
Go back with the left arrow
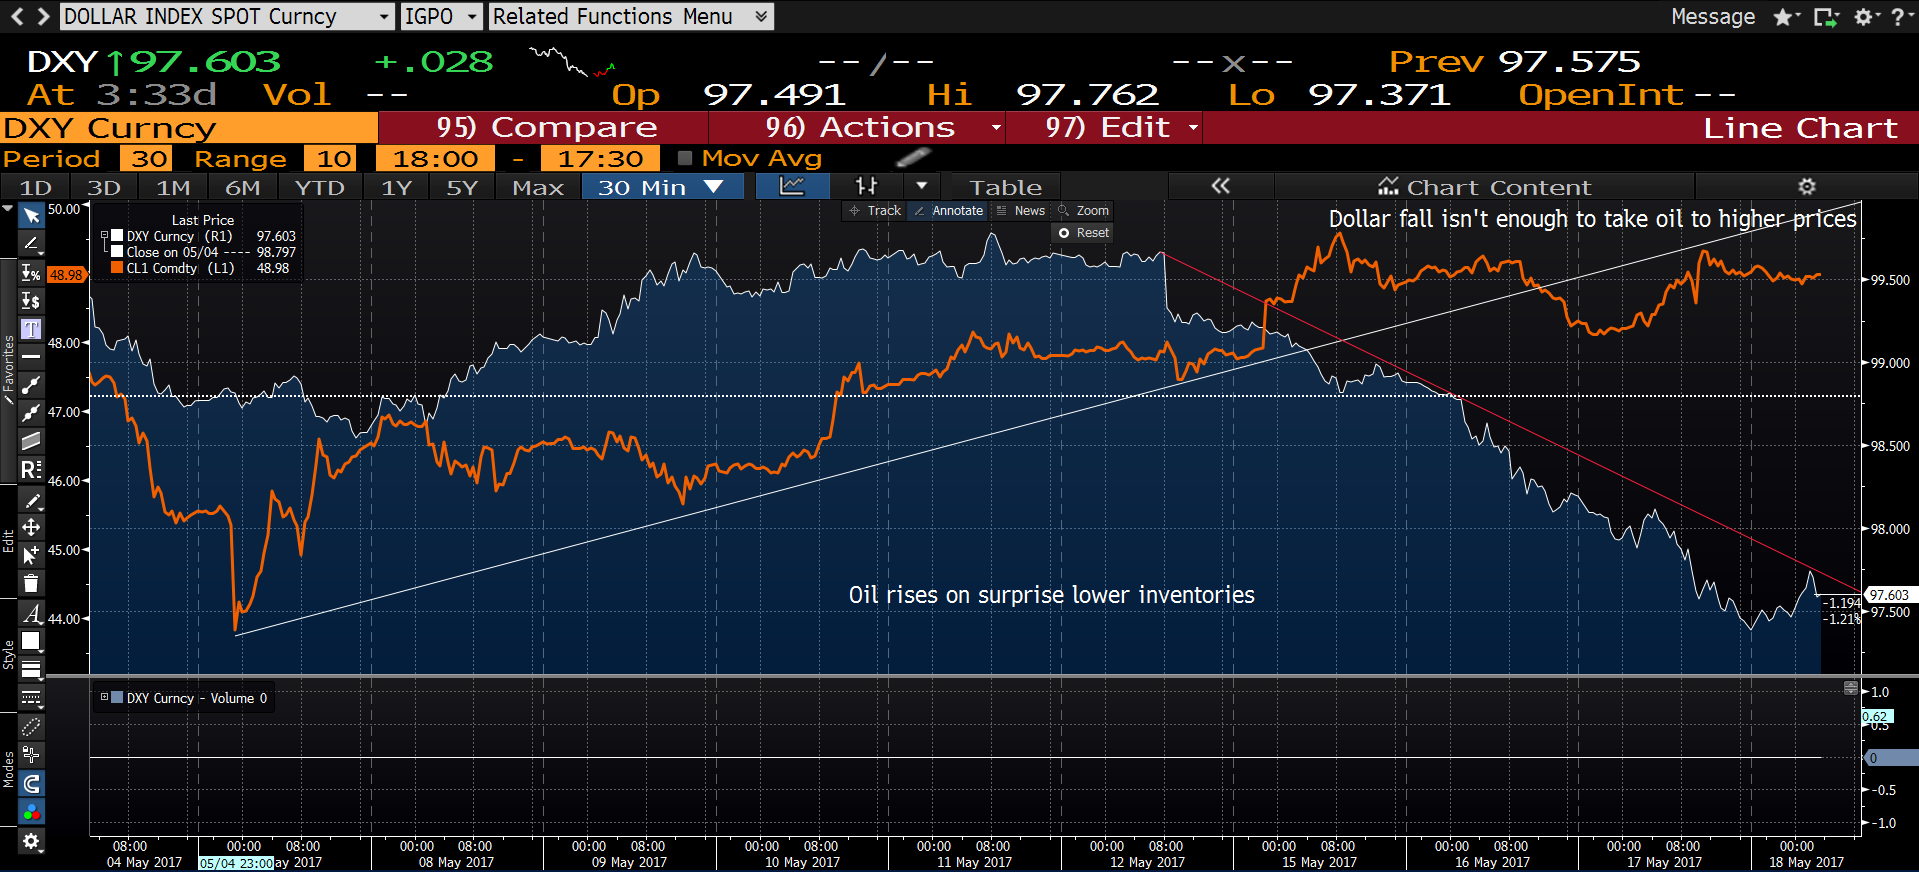click(17, 16)
